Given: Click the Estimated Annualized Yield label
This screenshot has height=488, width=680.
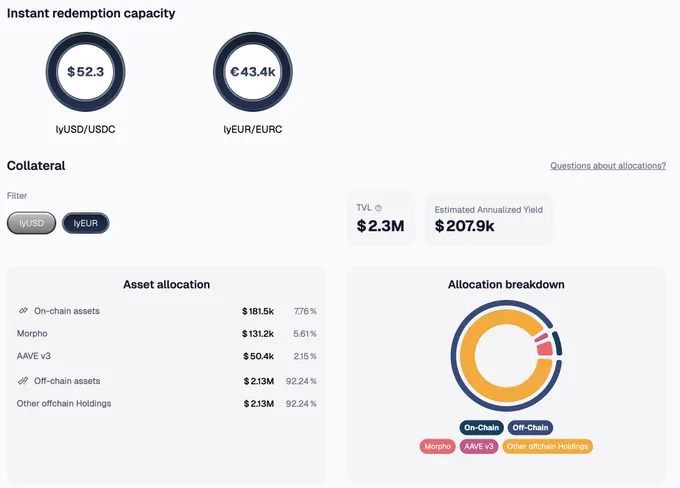Looking at the screenshot, I should (x=488, y=210).
